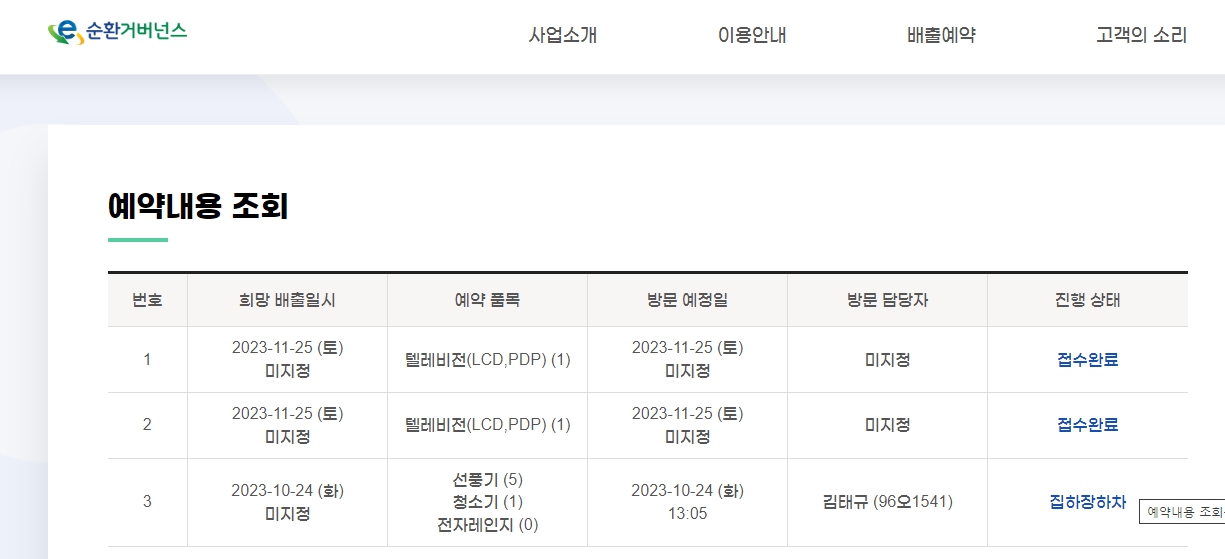Select the 김태규 (96오1541) manager cell

[x=887, y=501]
